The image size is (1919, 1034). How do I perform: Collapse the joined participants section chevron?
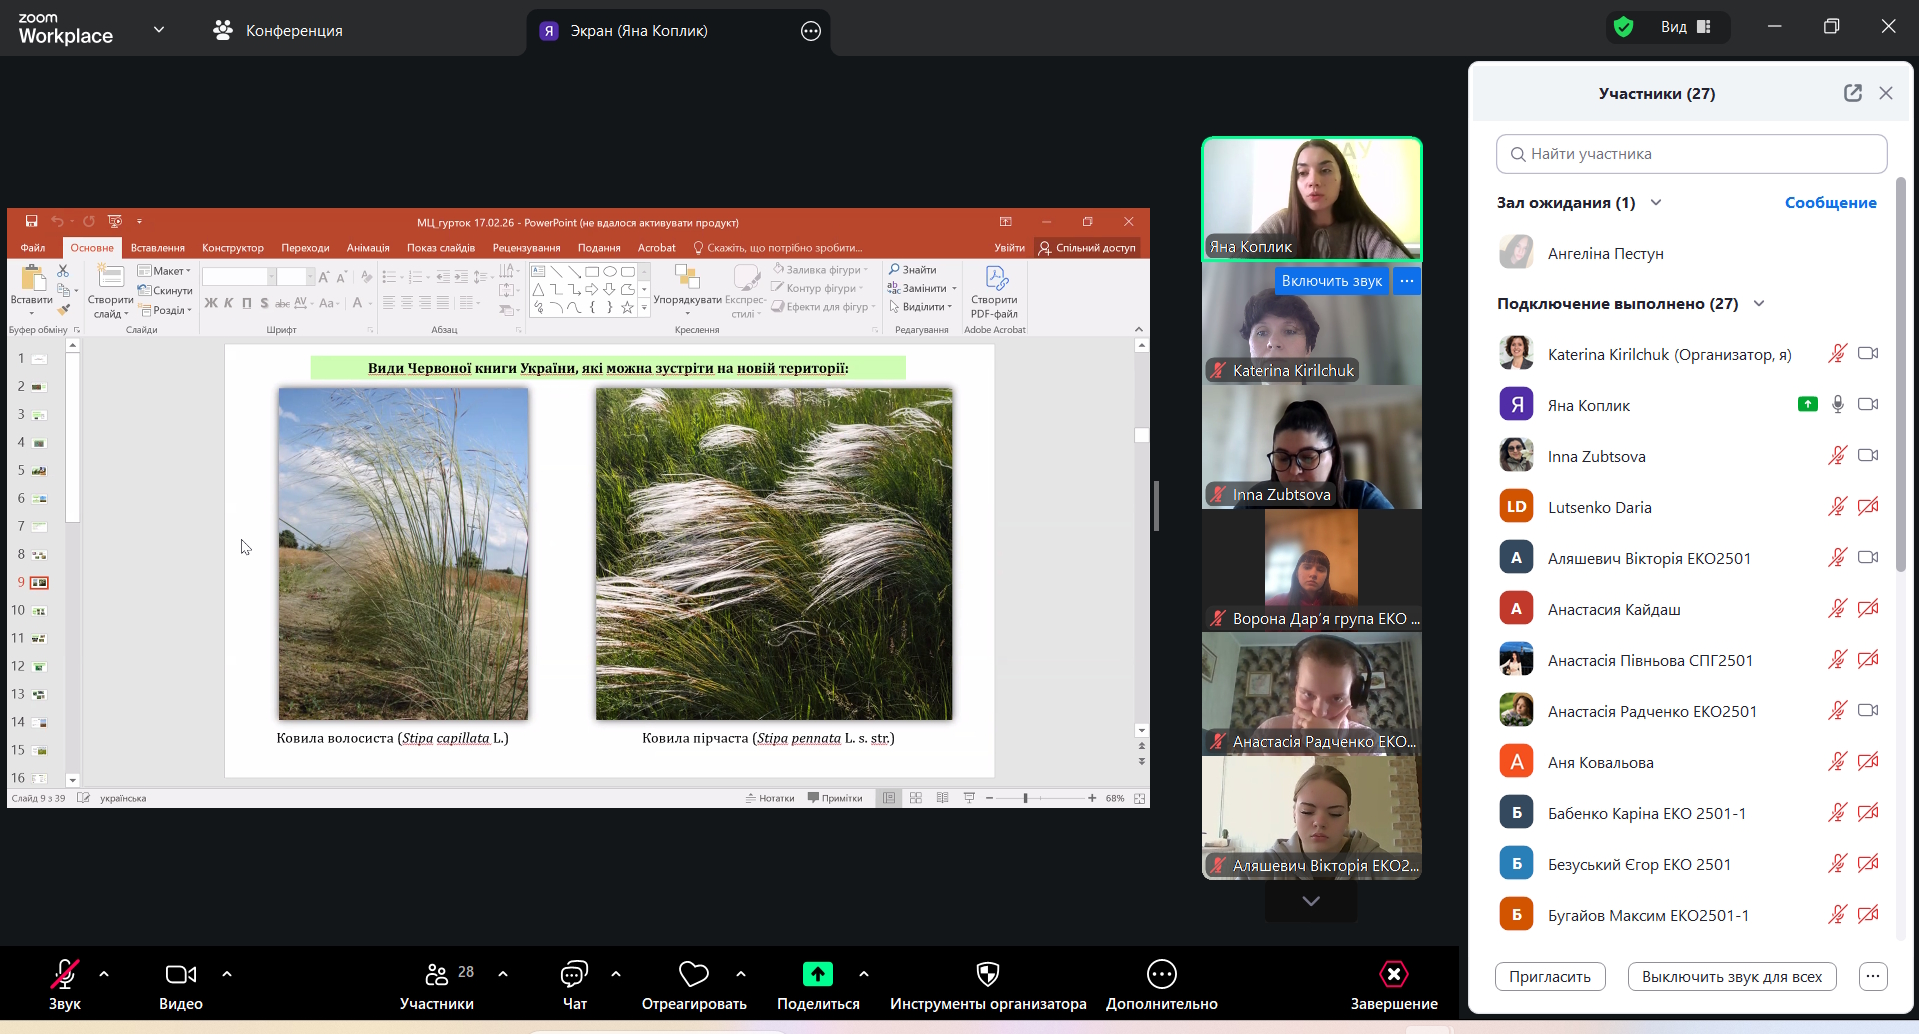[x=1759, y=304]
